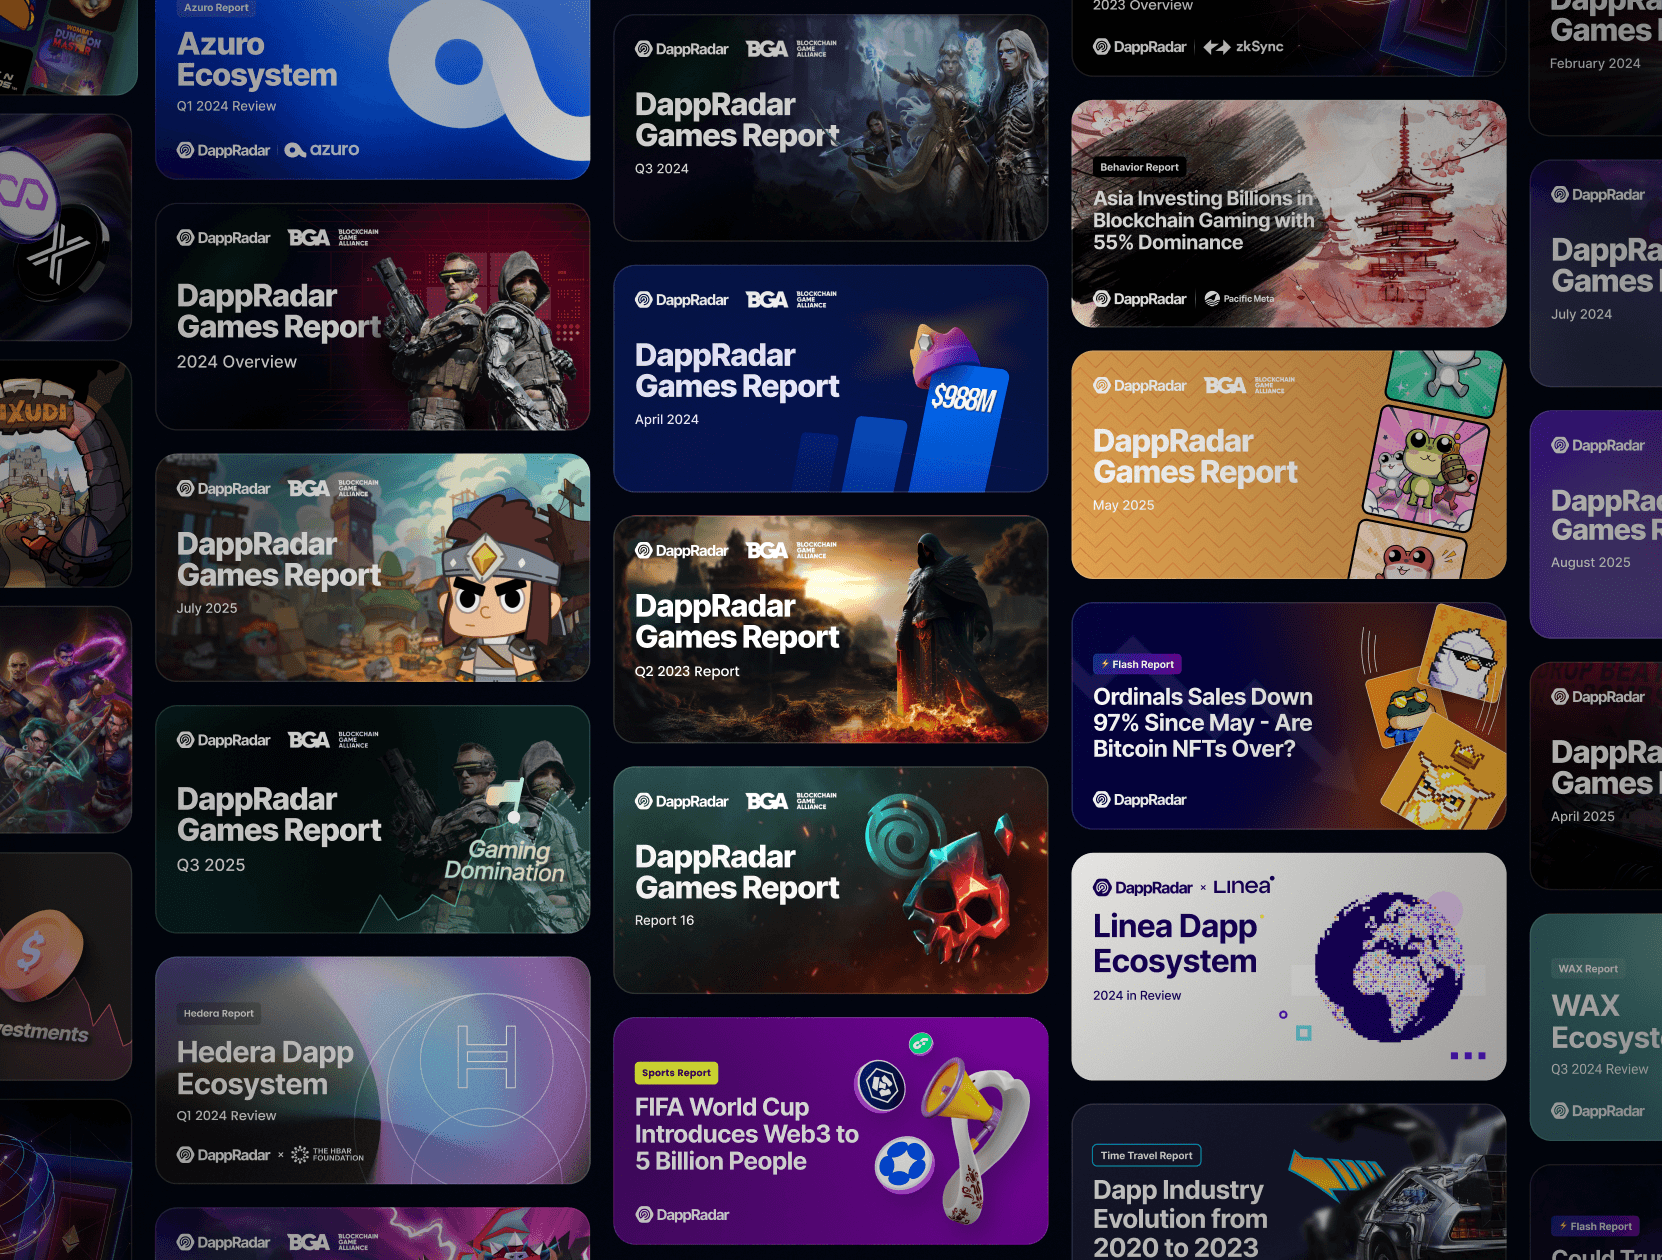1662x1260 pixels.
Task: Click the Flash Report tag on the Ordinals card
Action: click(1137, 664)
